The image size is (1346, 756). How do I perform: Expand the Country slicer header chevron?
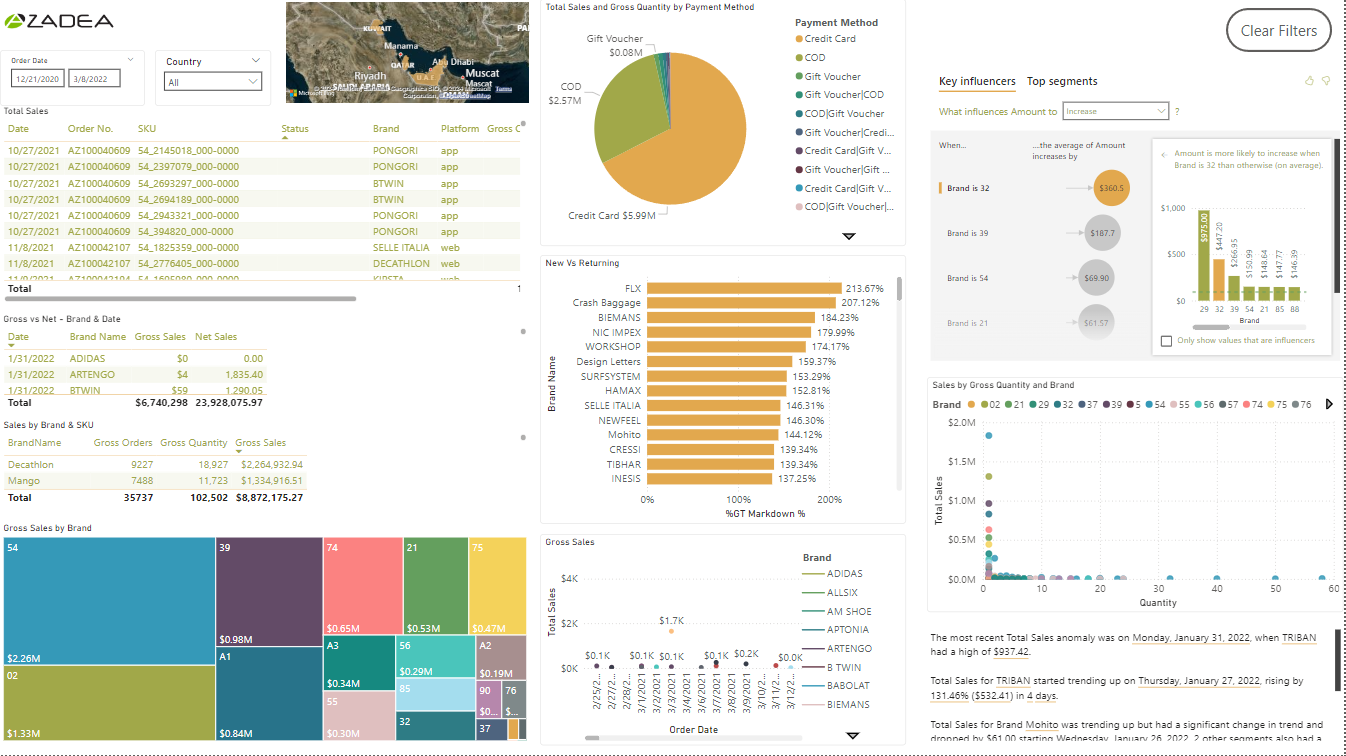click(x=257, y=61)
